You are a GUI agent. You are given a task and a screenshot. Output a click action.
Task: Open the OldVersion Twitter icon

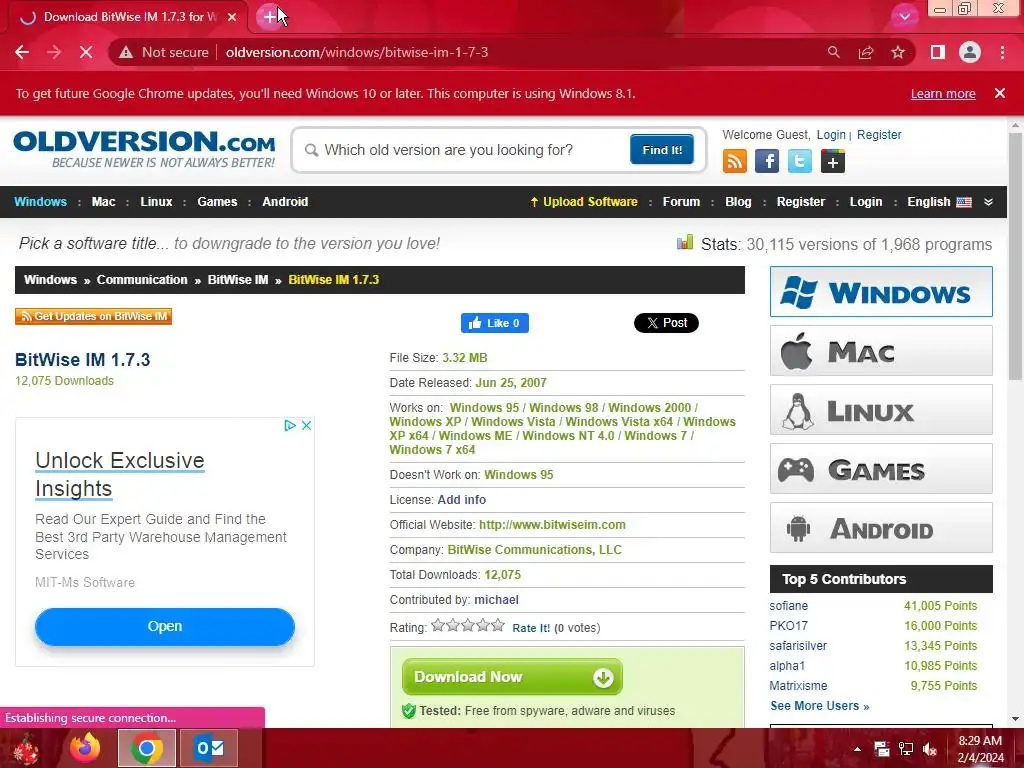coord(799,161)
